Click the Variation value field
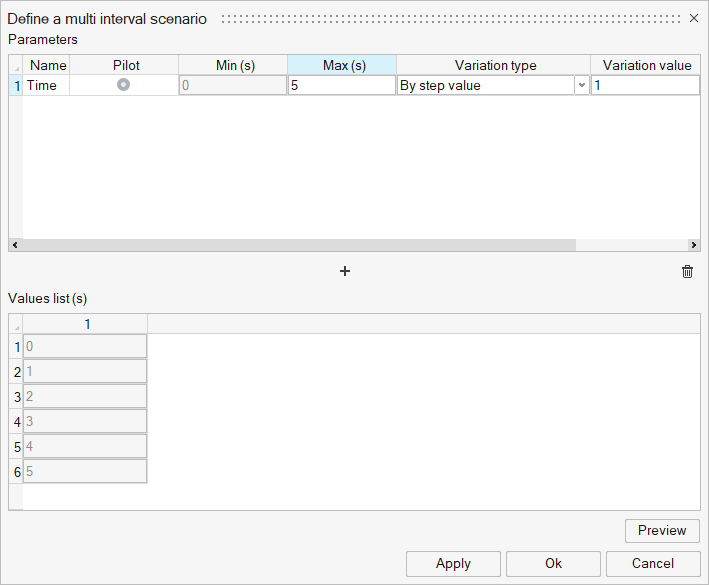Screen dimensions: 709x585 644,86
